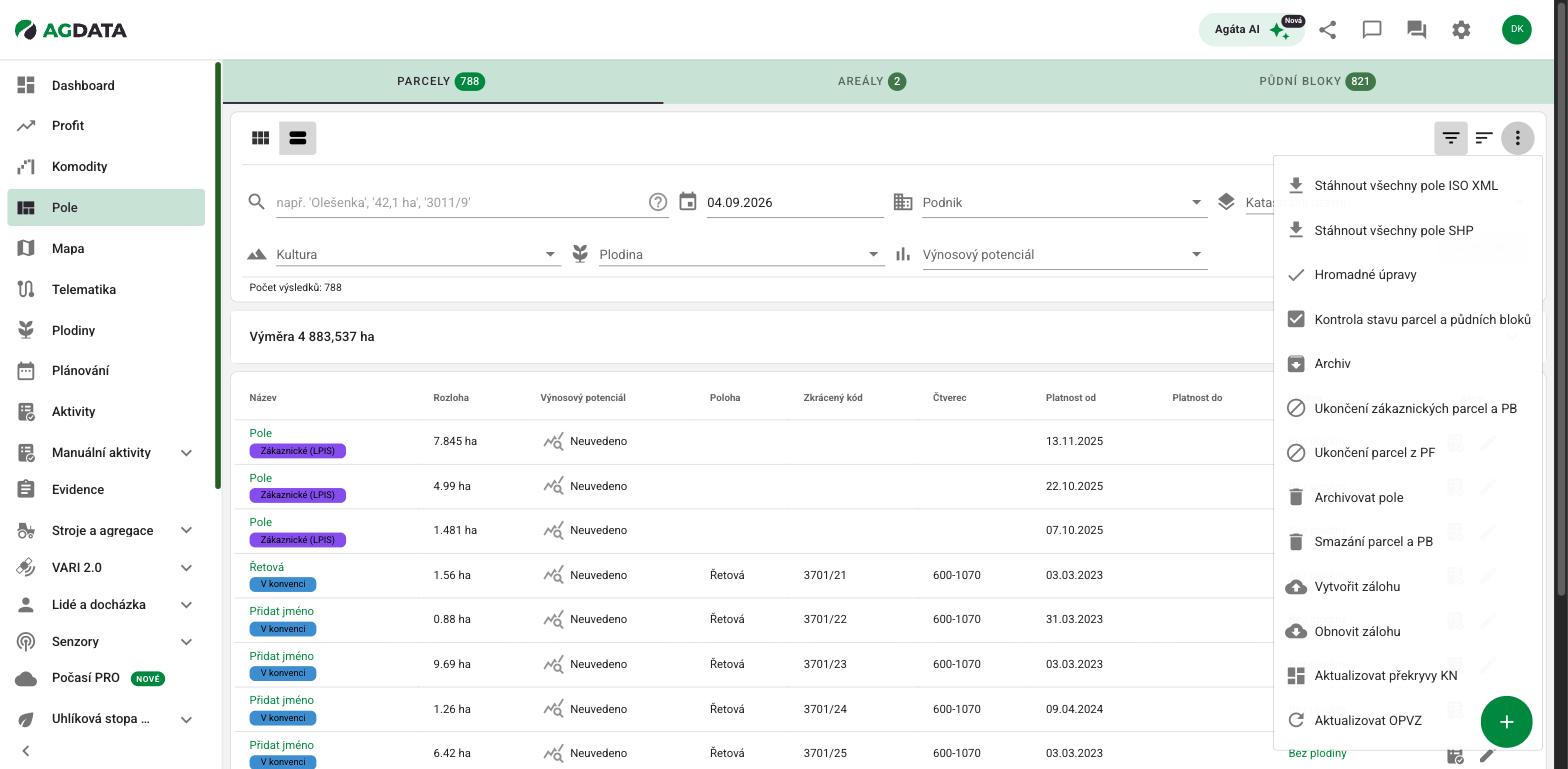Open the forum messages icon in header
Screen dimensions: 1568x769
coord(1416,30)
